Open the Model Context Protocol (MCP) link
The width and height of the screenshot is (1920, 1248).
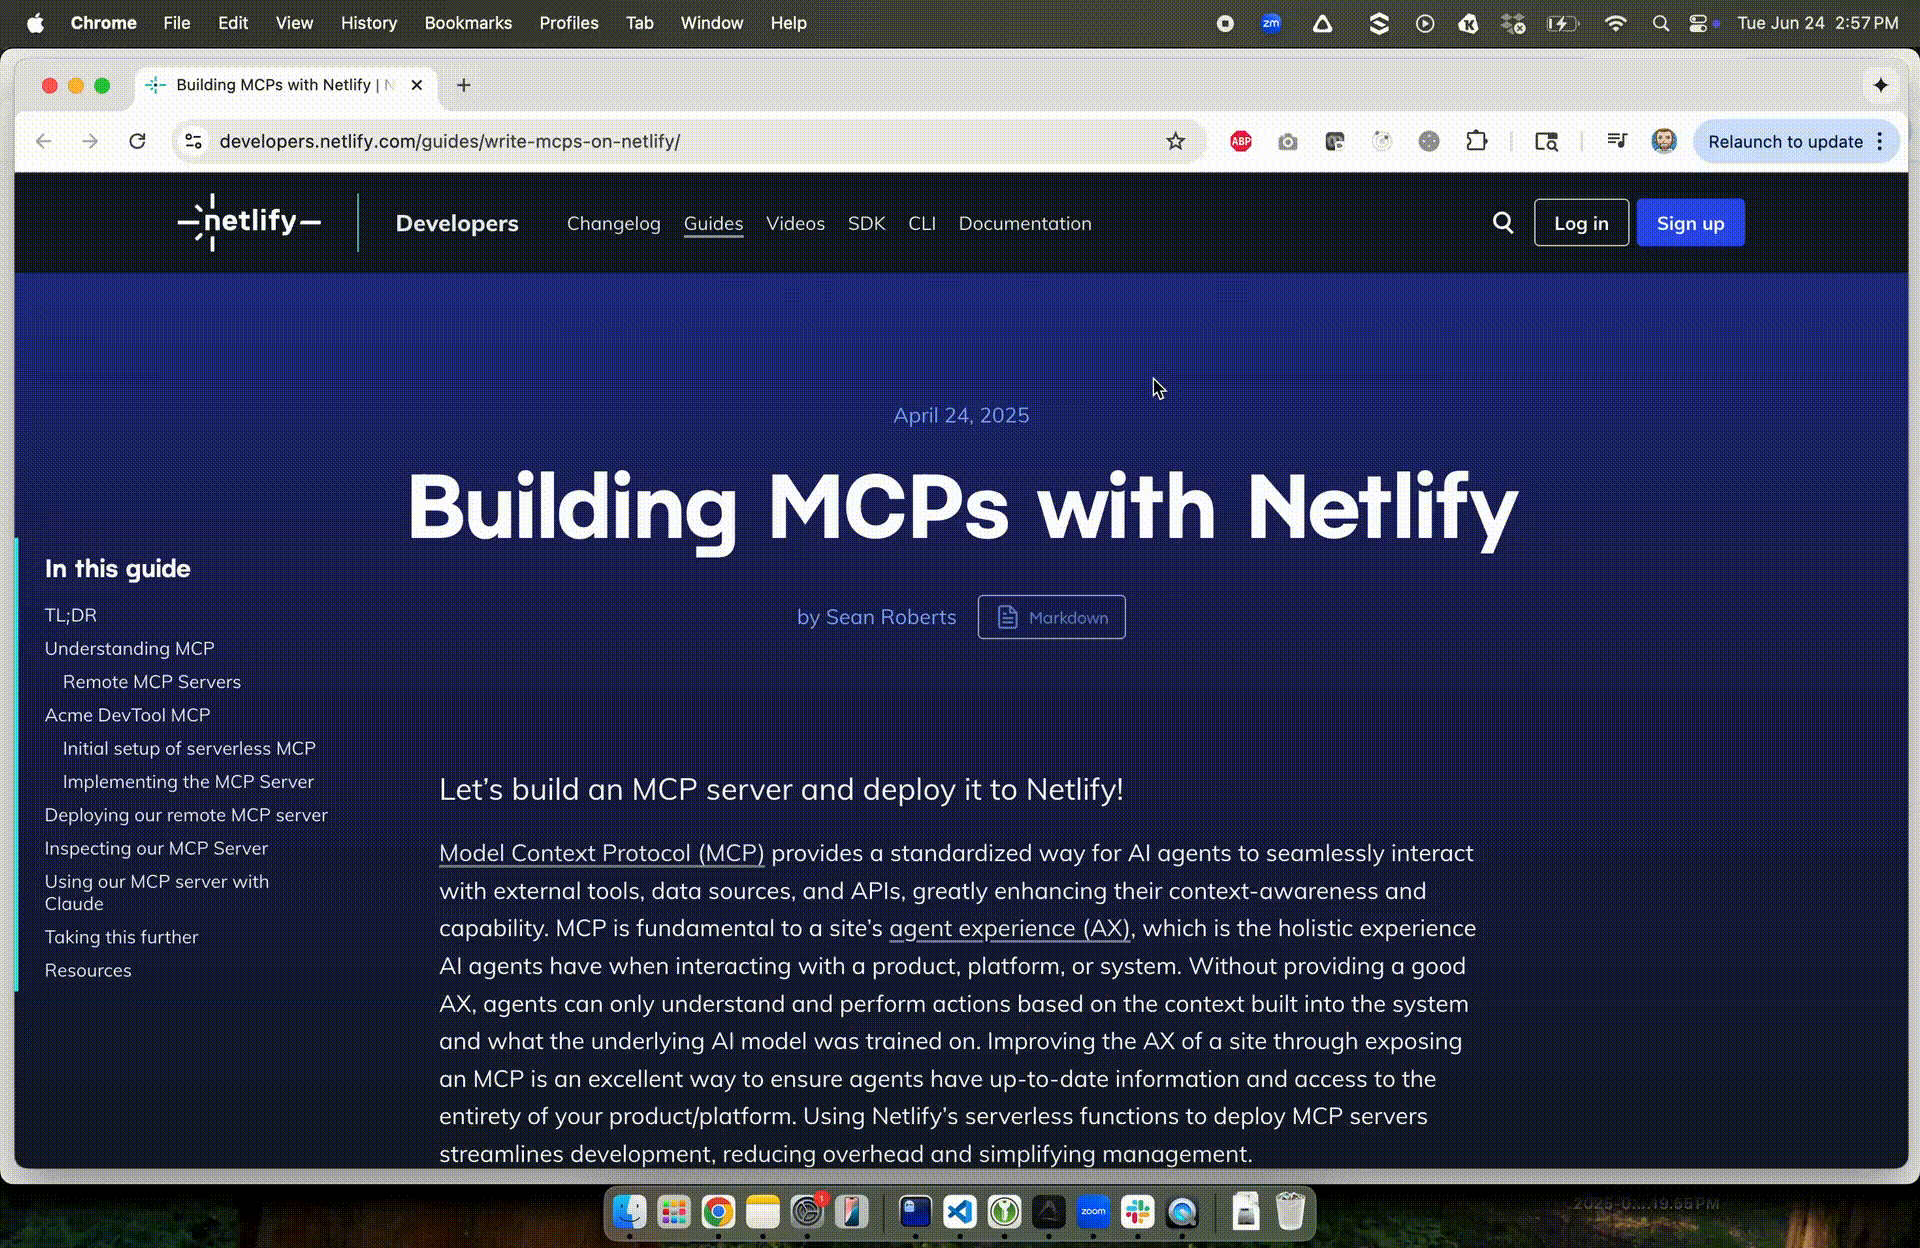pos(601,853)
